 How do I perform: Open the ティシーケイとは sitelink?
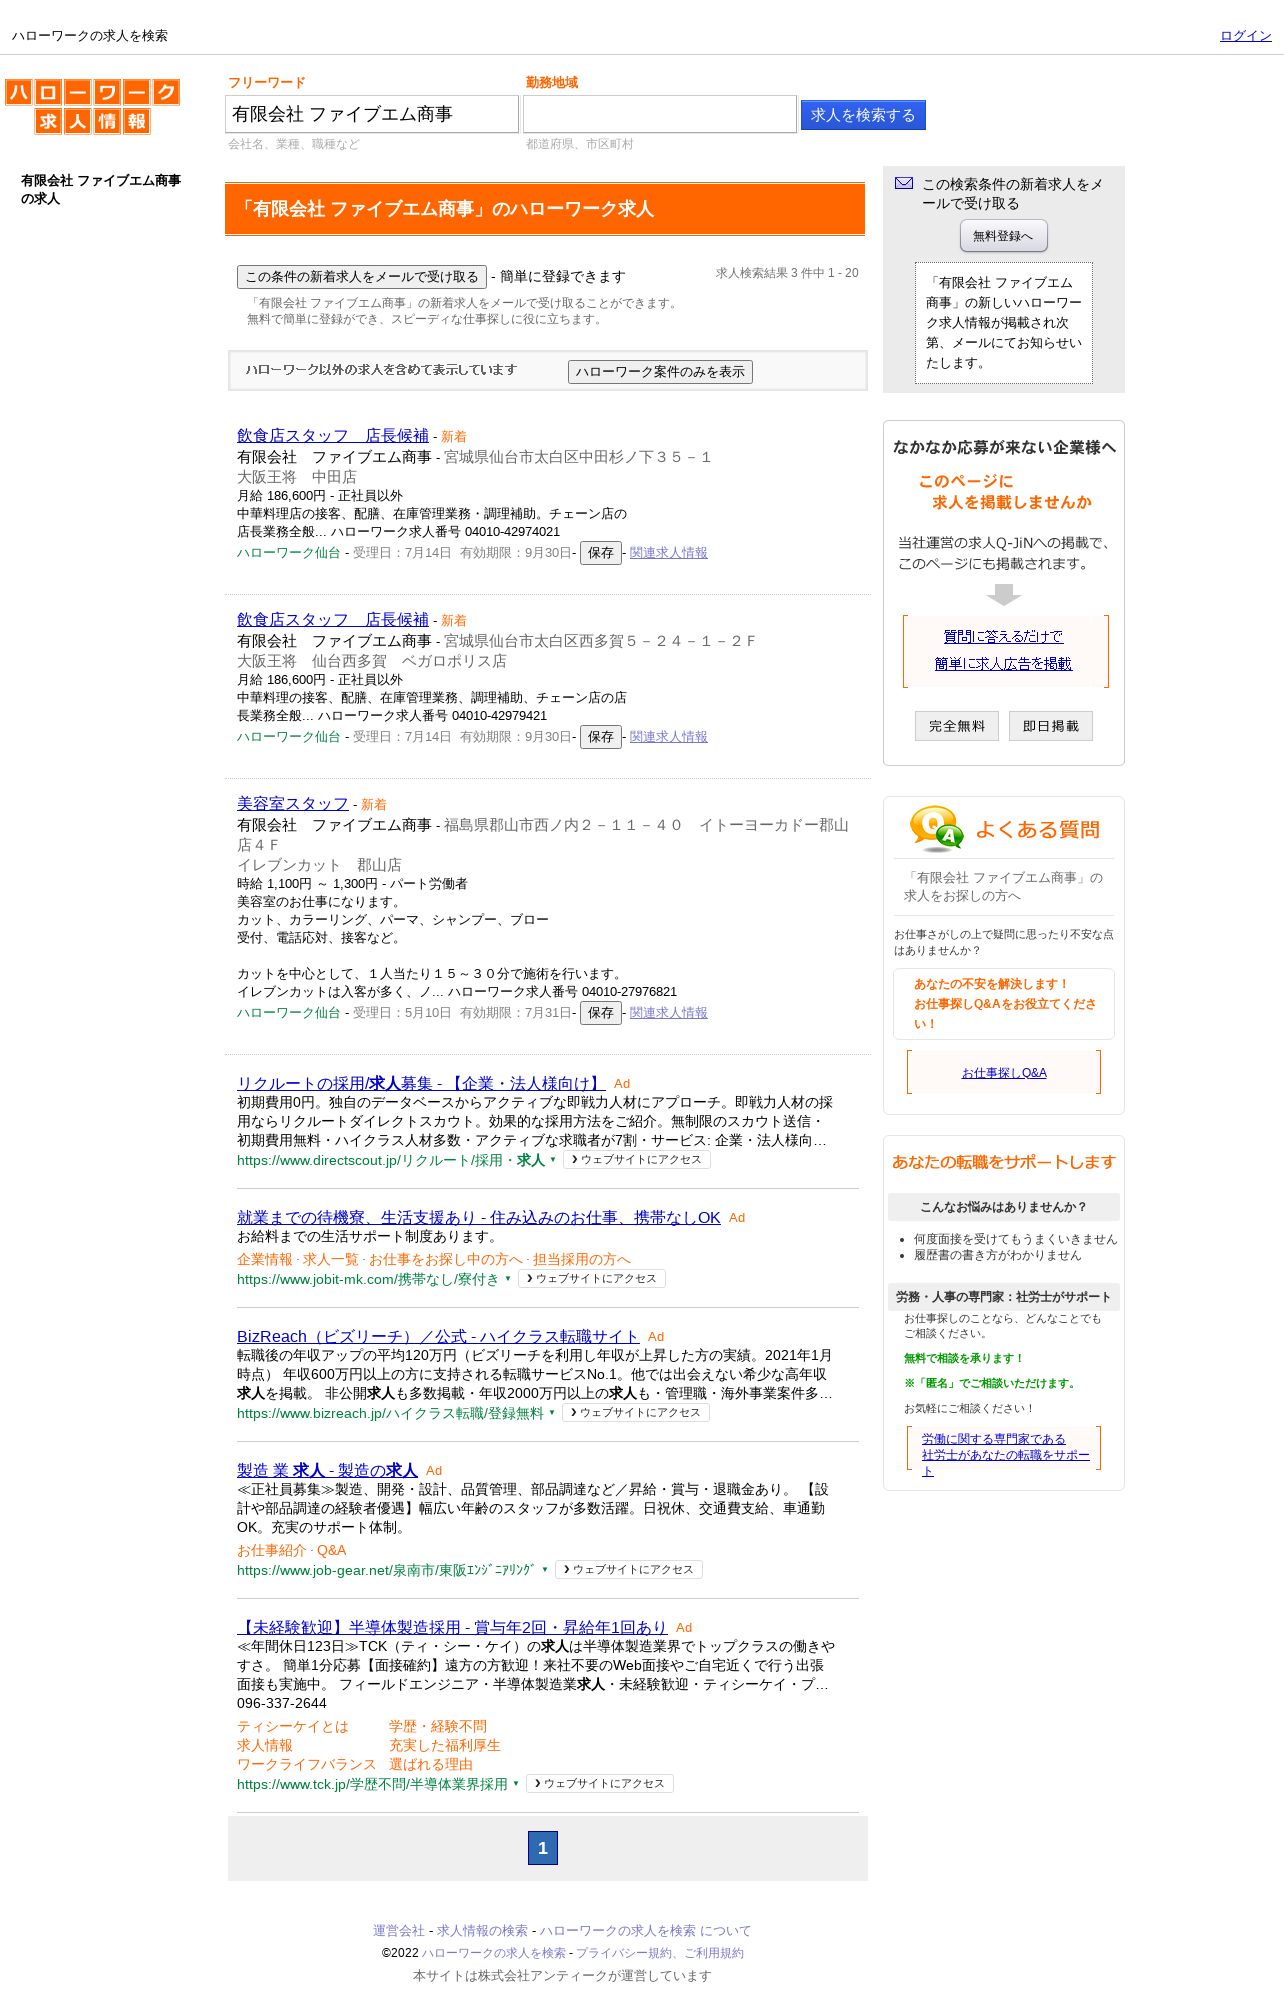click(x=293, y=1727)
